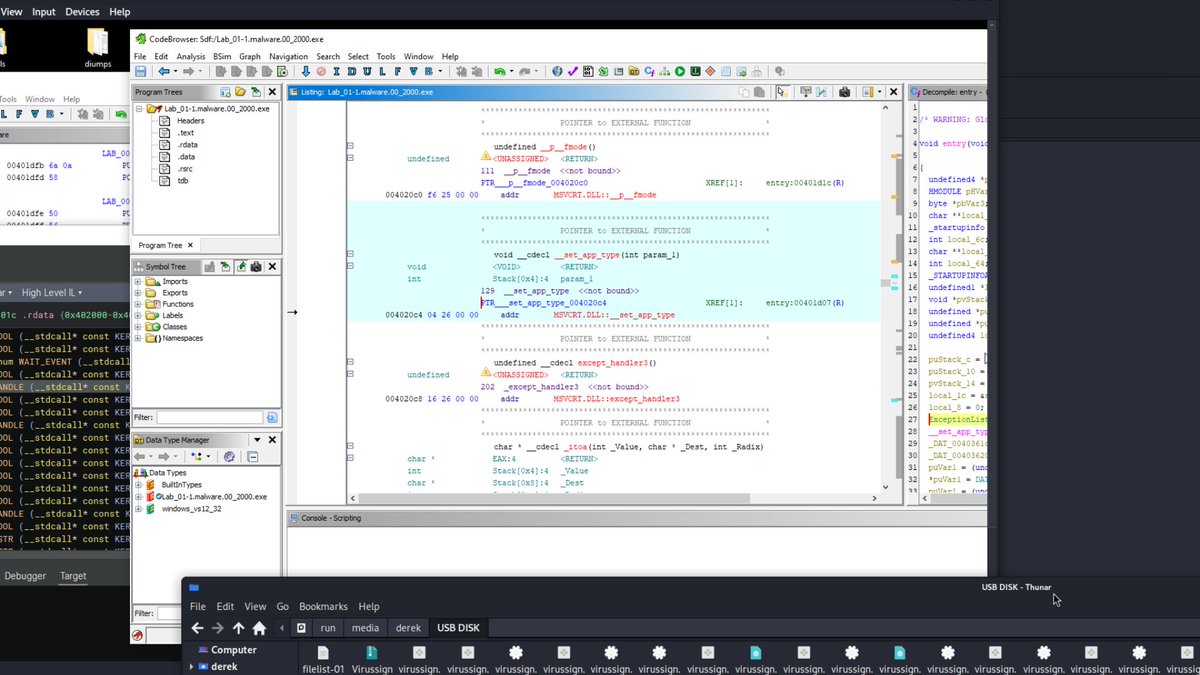
Task: Click the 'USB DISK' path button in Thunar
Action: point(458,628)
